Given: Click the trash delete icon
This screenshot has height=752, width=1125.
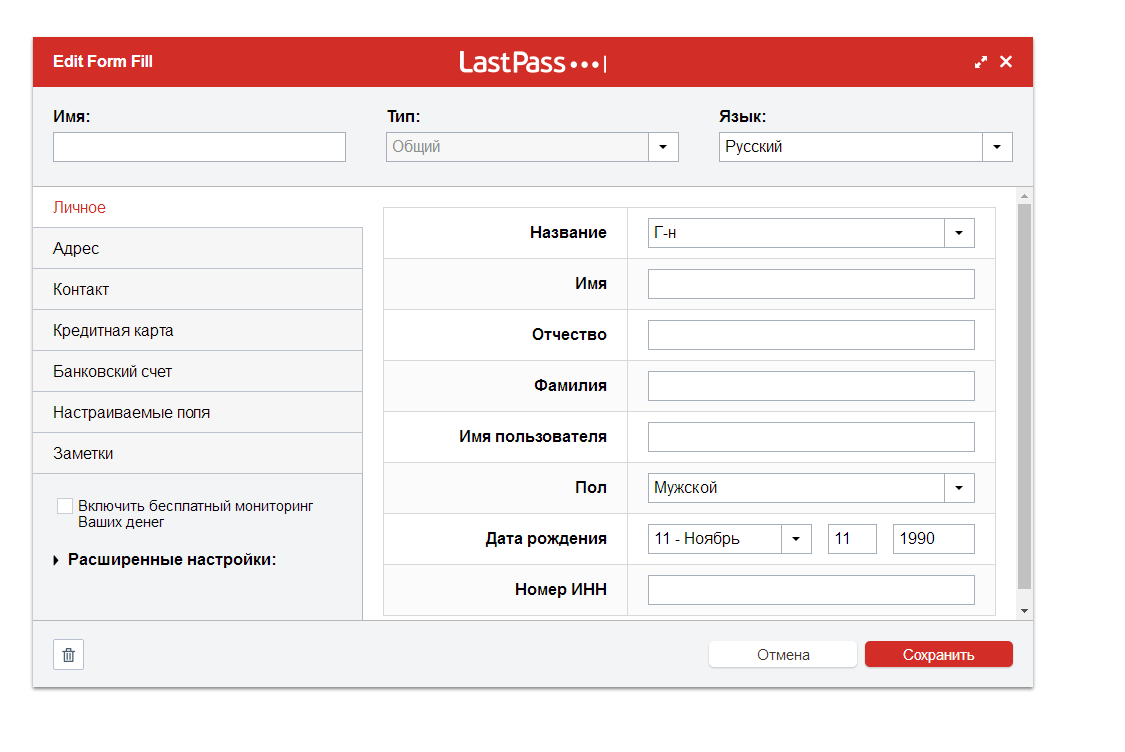Looking at the screenshot, I should 68,654.
